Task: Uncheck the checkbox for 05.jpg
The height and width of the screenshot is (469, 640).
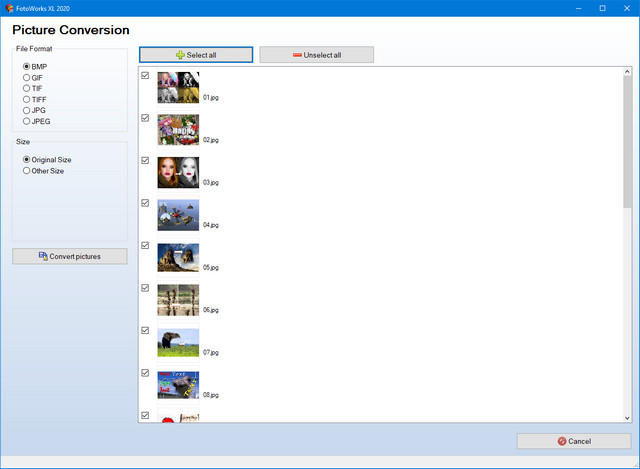Action: coord(145,245)
